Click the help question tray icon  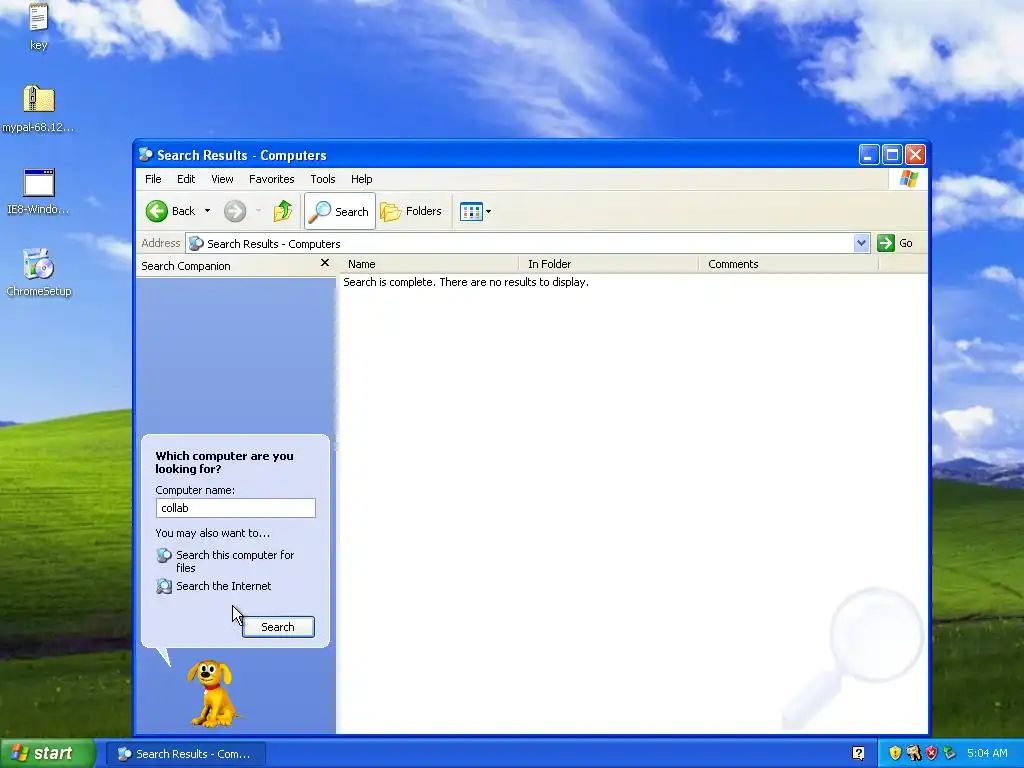pyautogui.click(x=858, y=754)
